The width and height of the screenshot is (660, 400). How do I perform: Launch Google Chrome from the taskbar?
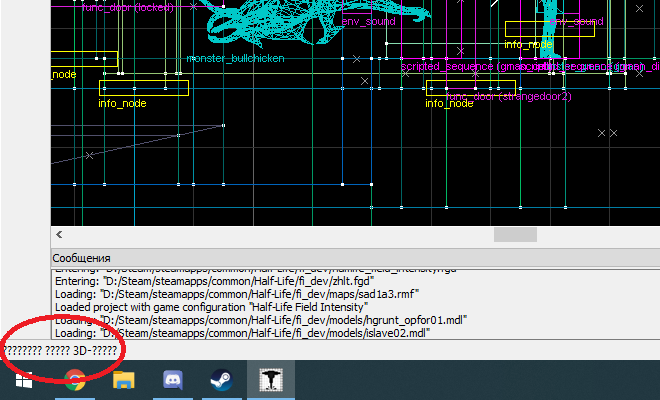click(73, 380)
